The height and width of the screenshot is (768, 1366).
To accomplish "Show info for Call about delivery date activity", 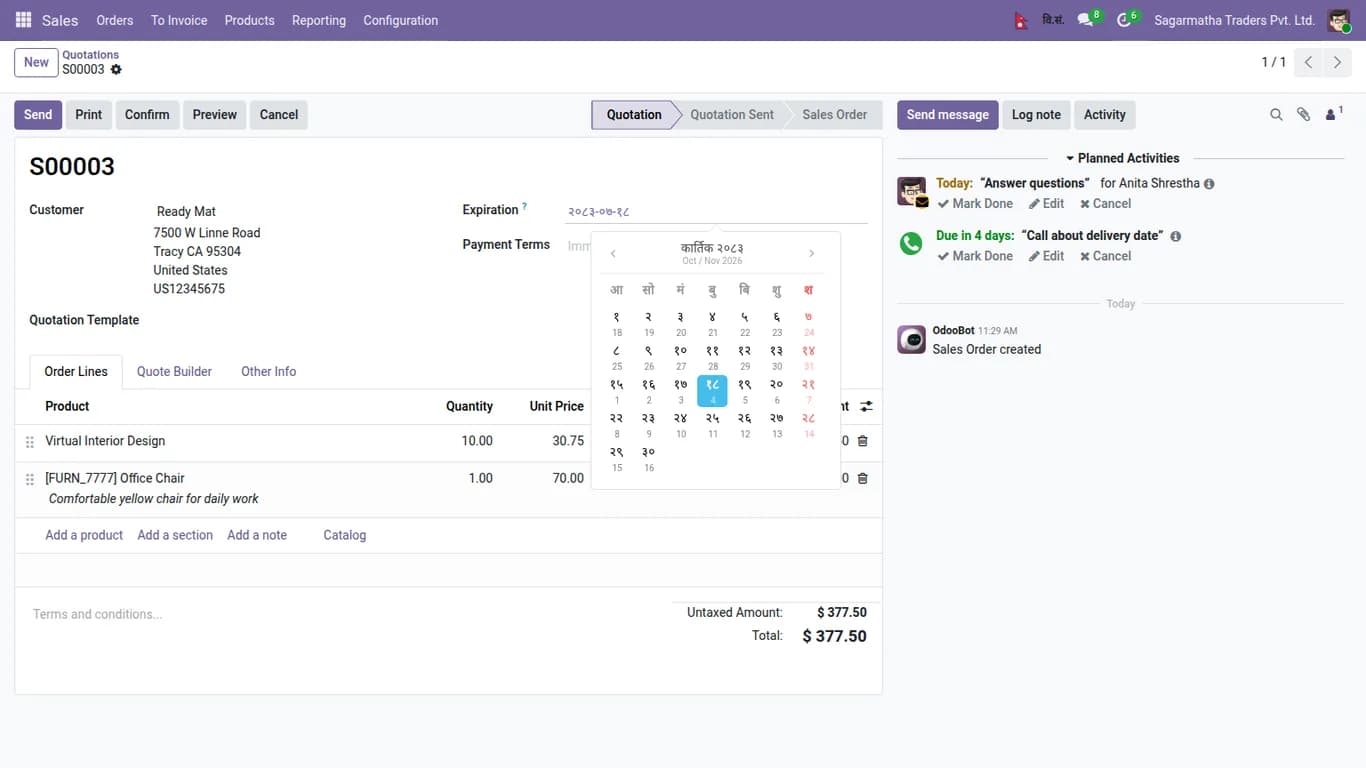I will point(1175,237).
